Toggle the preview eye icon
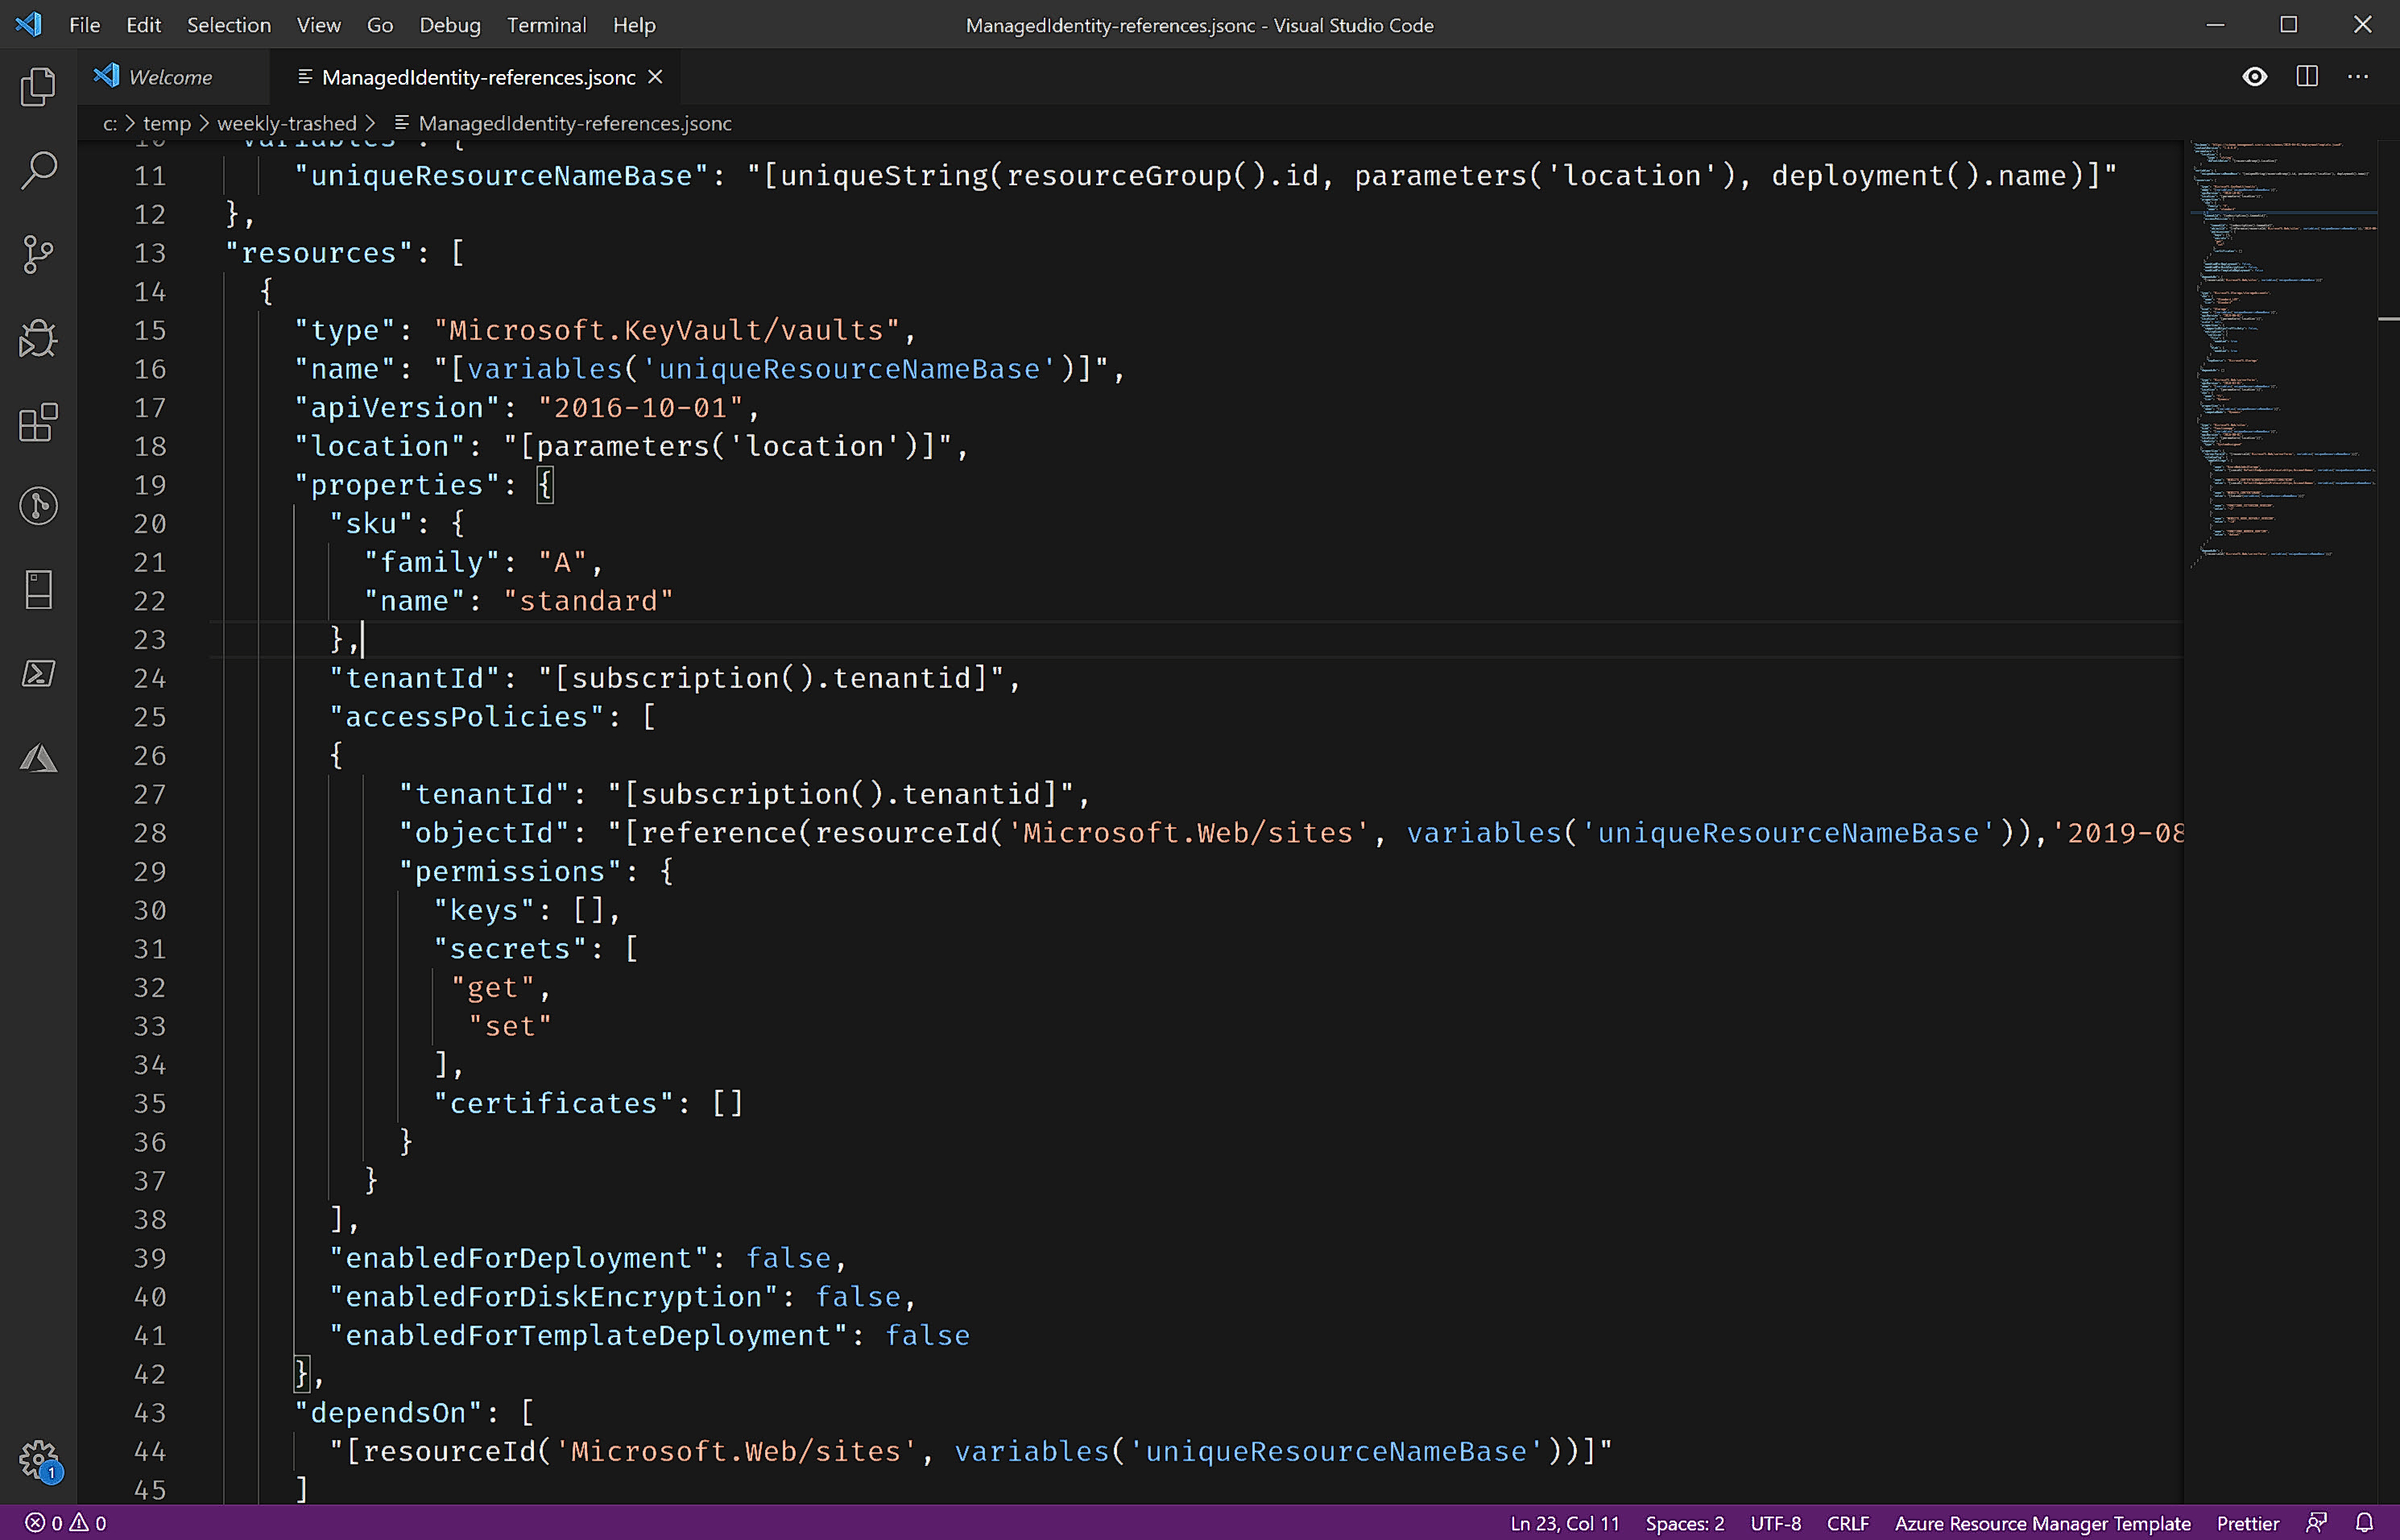 click(x=2254, y=77)
